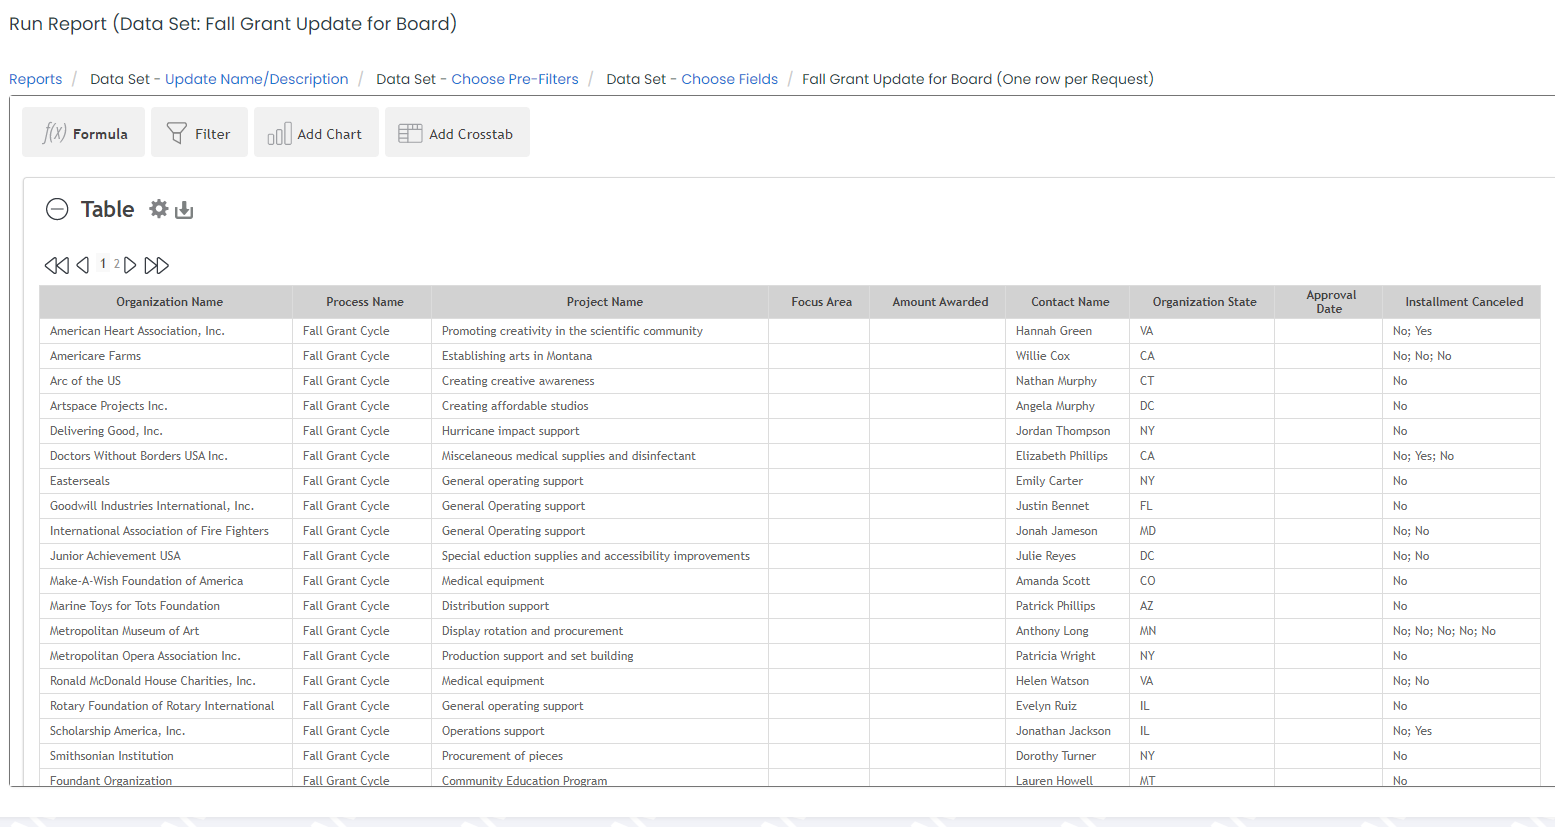Screen dimensions: 1555x827
Task: Jump to first page arrows
Action: click(x=57, y=265)
